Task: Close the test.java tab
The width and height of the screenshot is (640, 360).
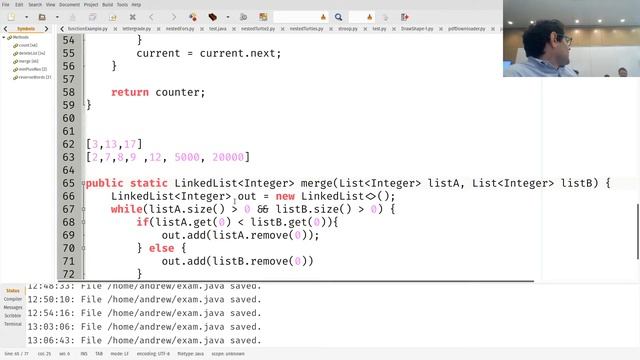Action: click(x=234, y=29)
